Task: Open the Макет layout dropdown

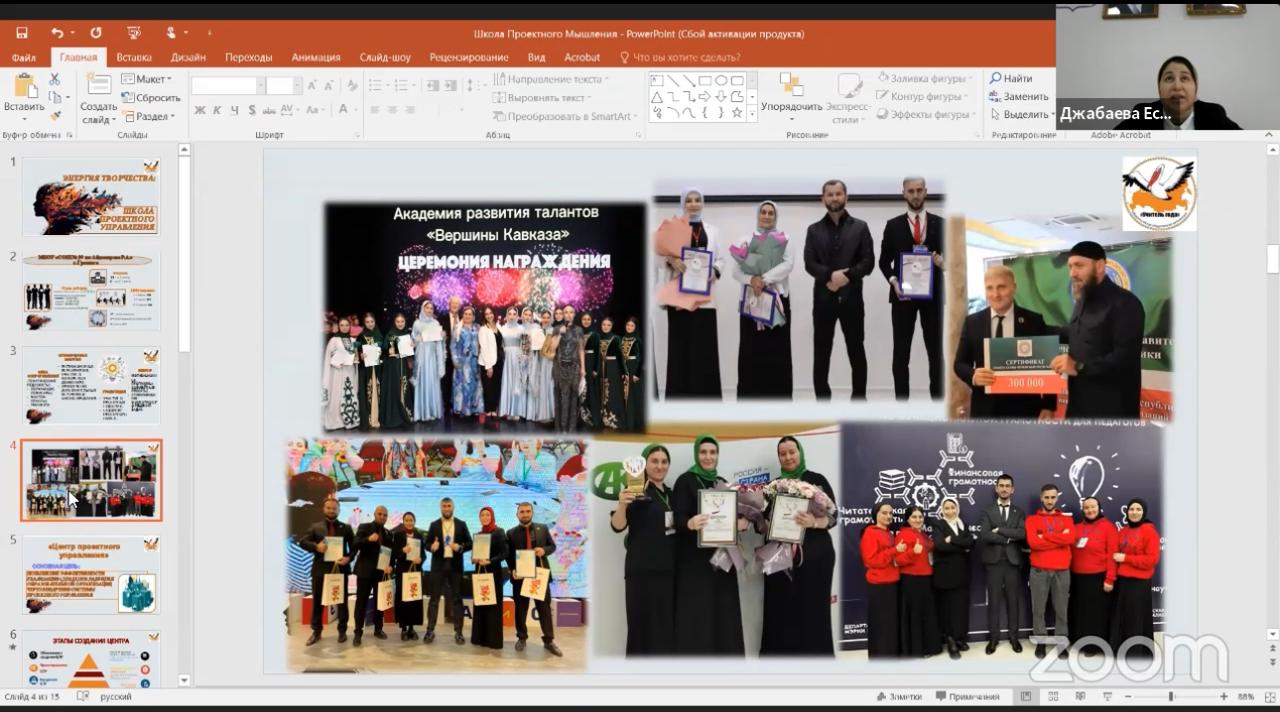Action: tap(147, 79)
